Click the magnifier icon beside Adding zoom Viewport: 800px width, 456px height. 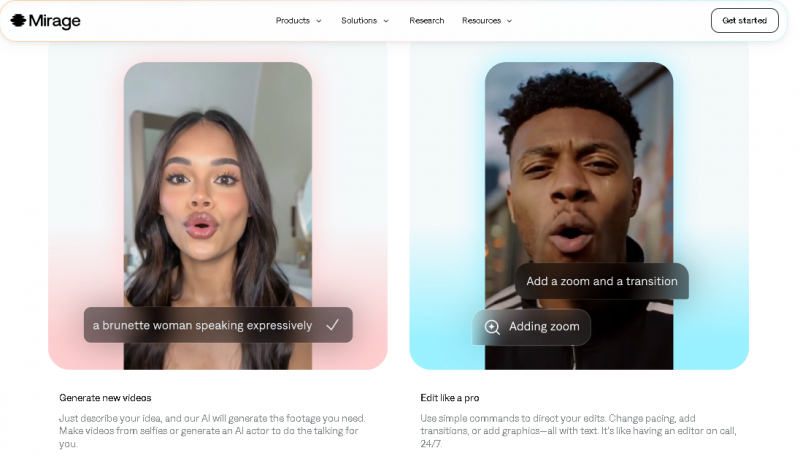click(492, 327)
